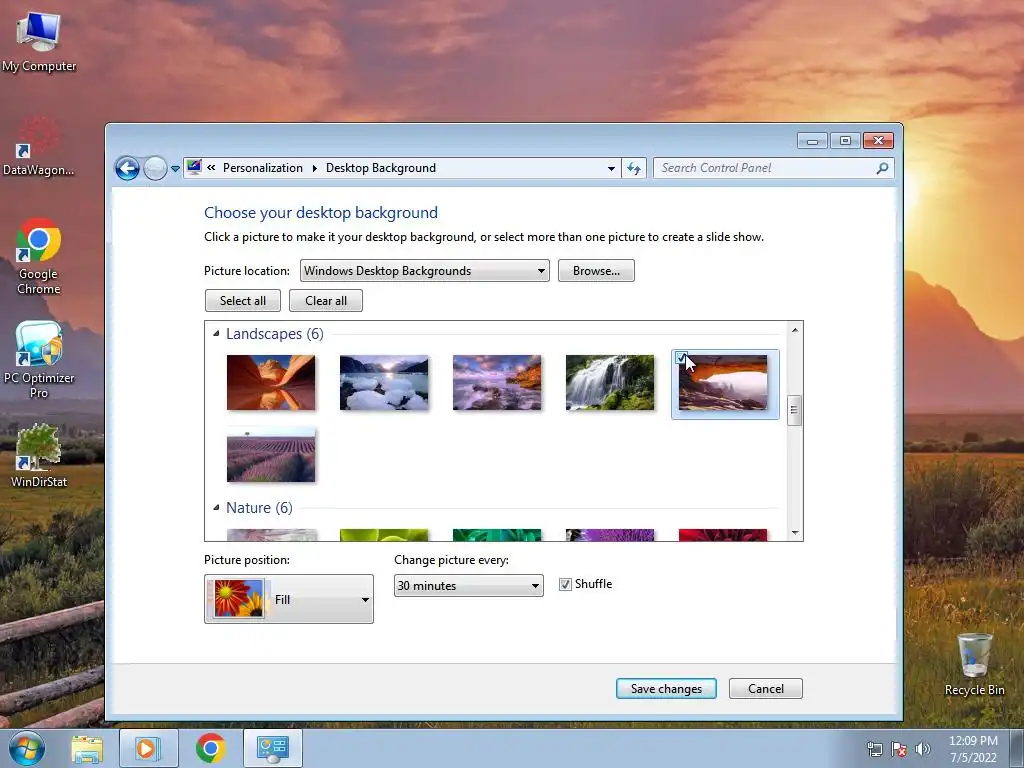This screenshot has height=768, width=1024.
Task: Open the Picture location dropdown
Action: coord(424,270)
